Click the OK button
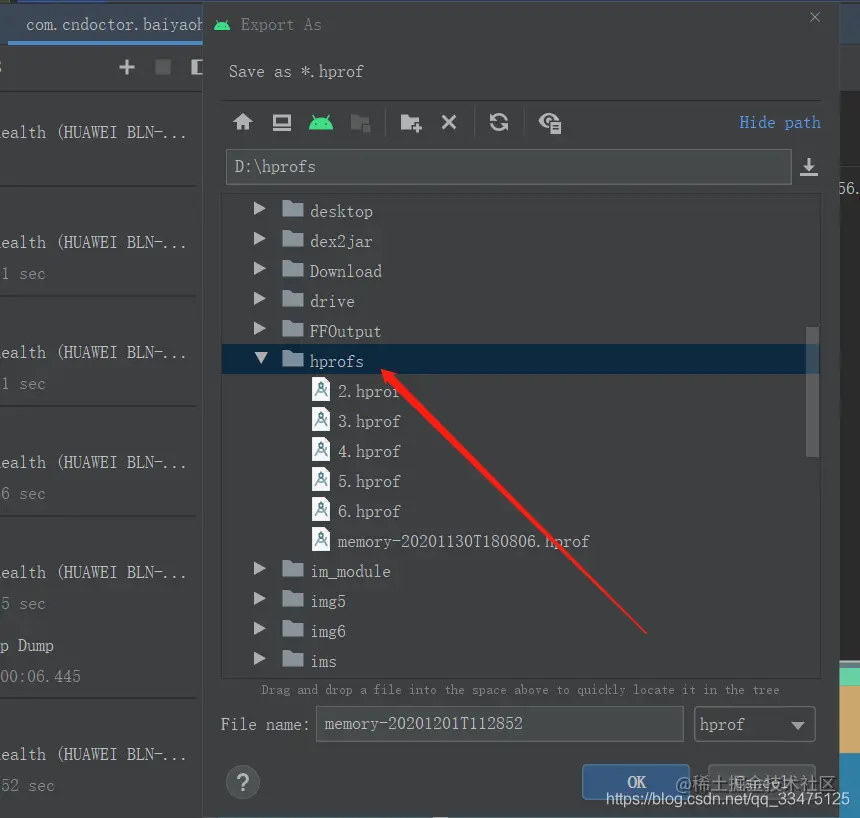Image resolution: width=860 pixels, height=818 pixels. pos(636,782)
